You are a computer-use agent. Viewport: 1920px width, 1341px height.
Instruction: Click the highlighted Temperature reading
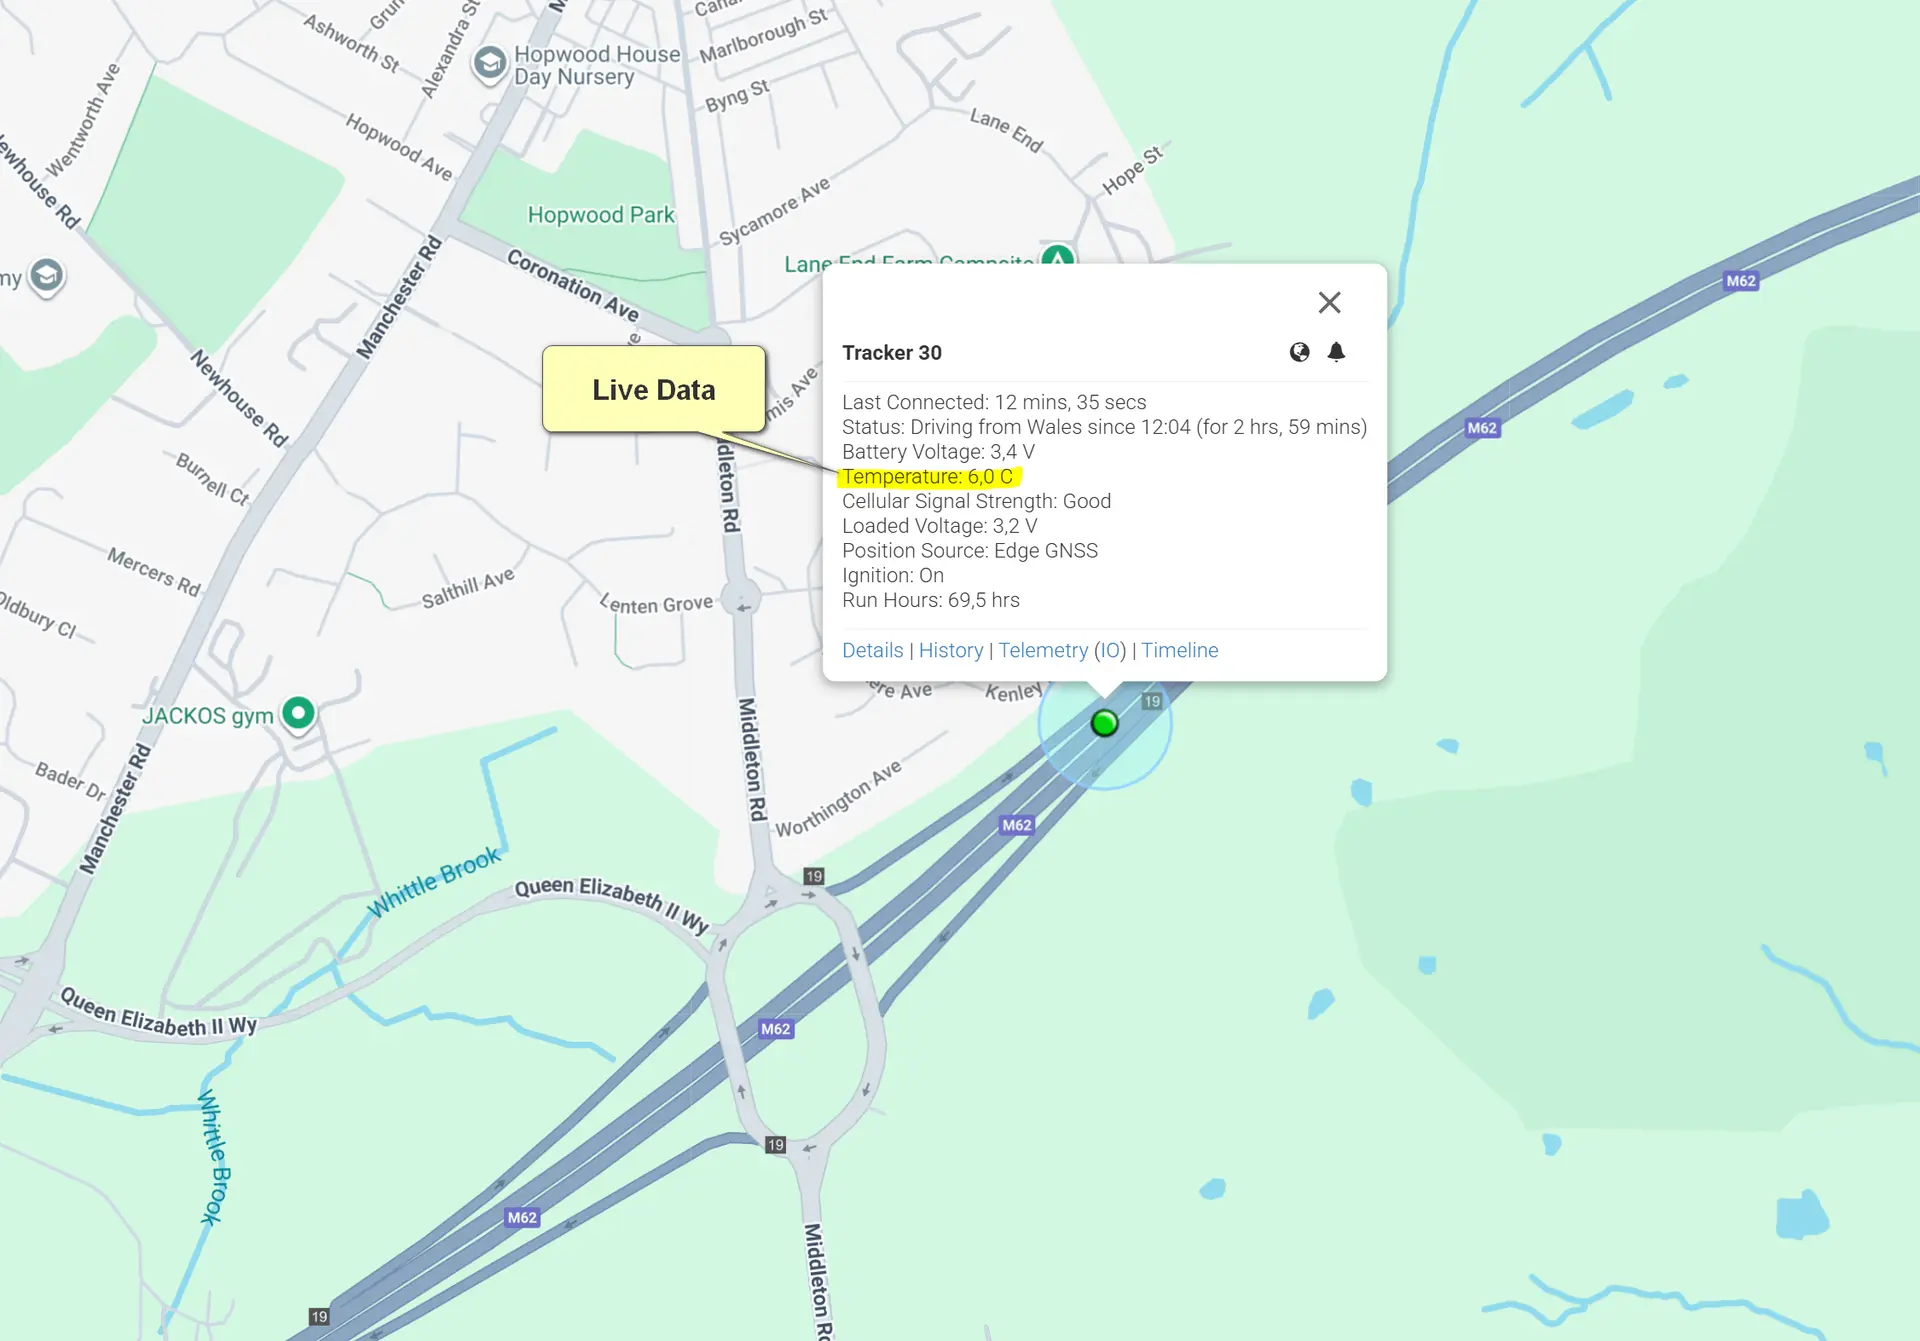click(927, 477)
